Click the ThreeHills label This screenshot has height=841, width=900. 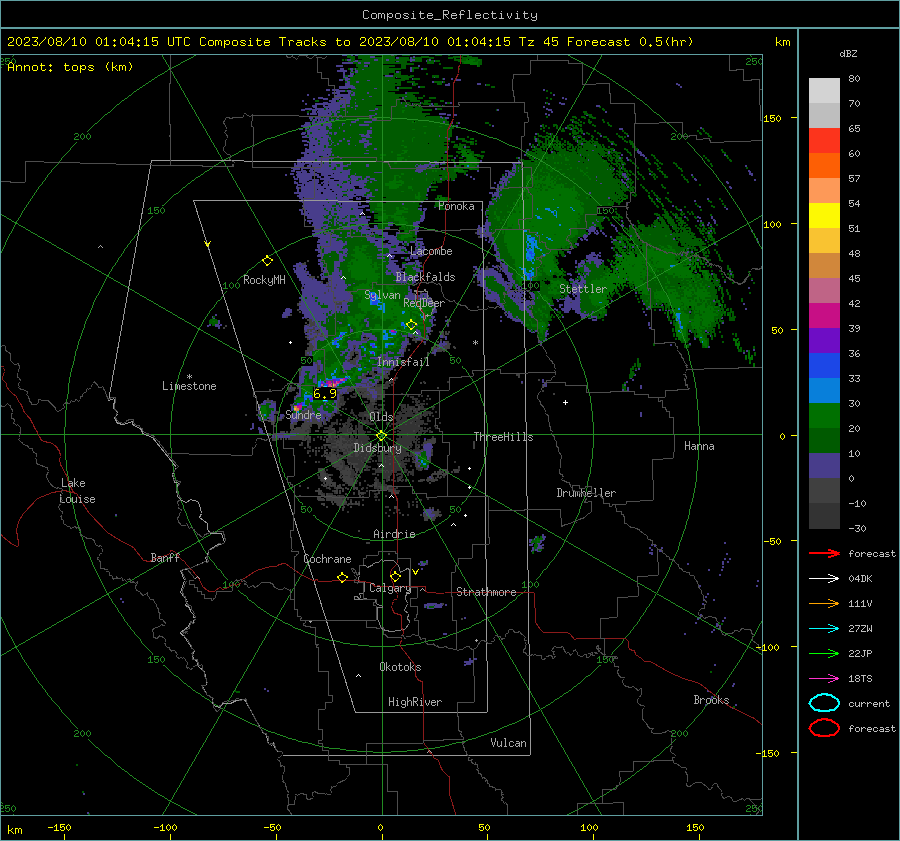[503, 437]
